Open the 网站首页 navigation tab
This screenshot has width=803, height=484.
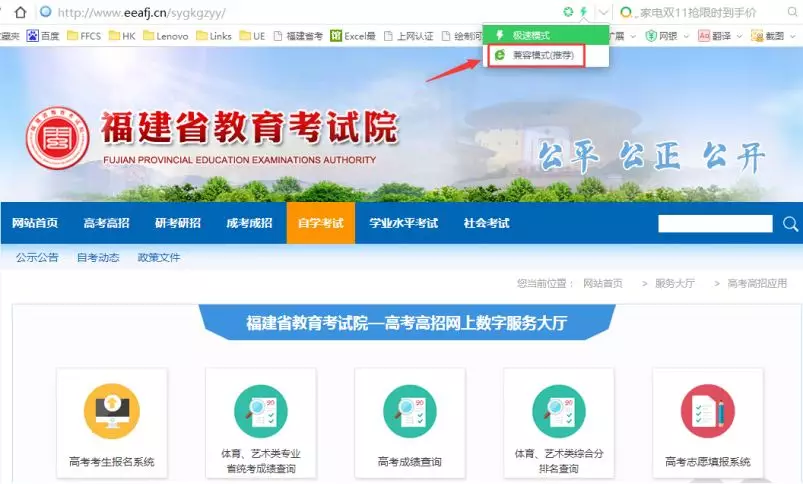pyautogui.click(x=35, y=223)
